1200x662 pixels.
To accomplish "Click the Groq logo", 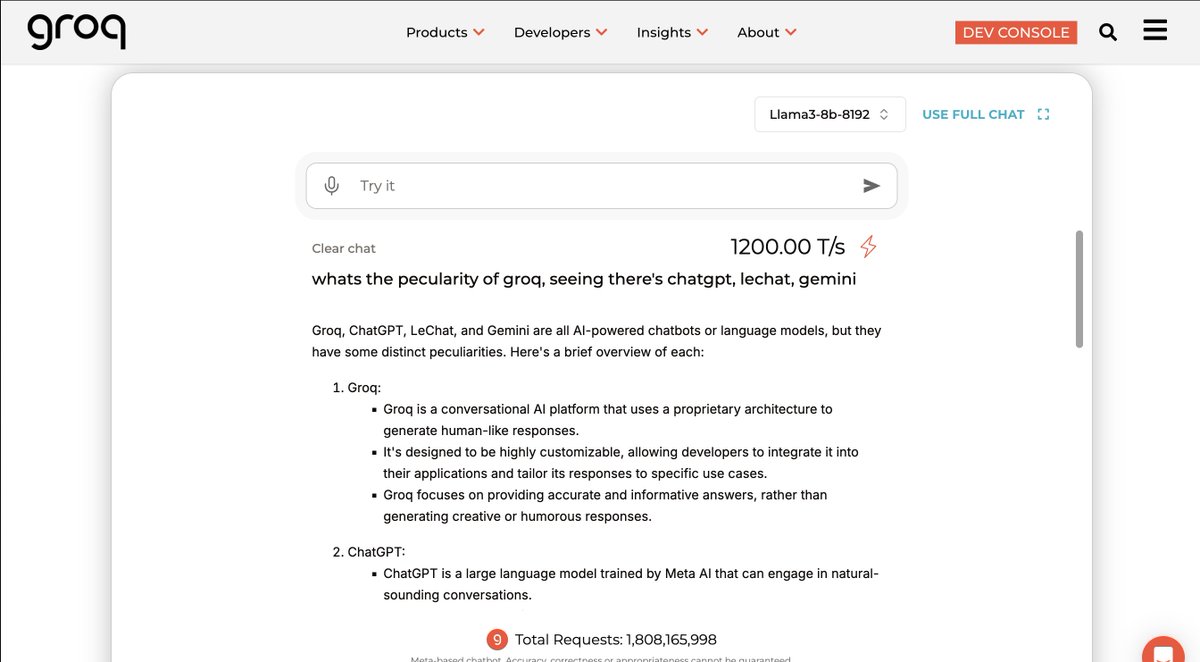I will (77, 31).
